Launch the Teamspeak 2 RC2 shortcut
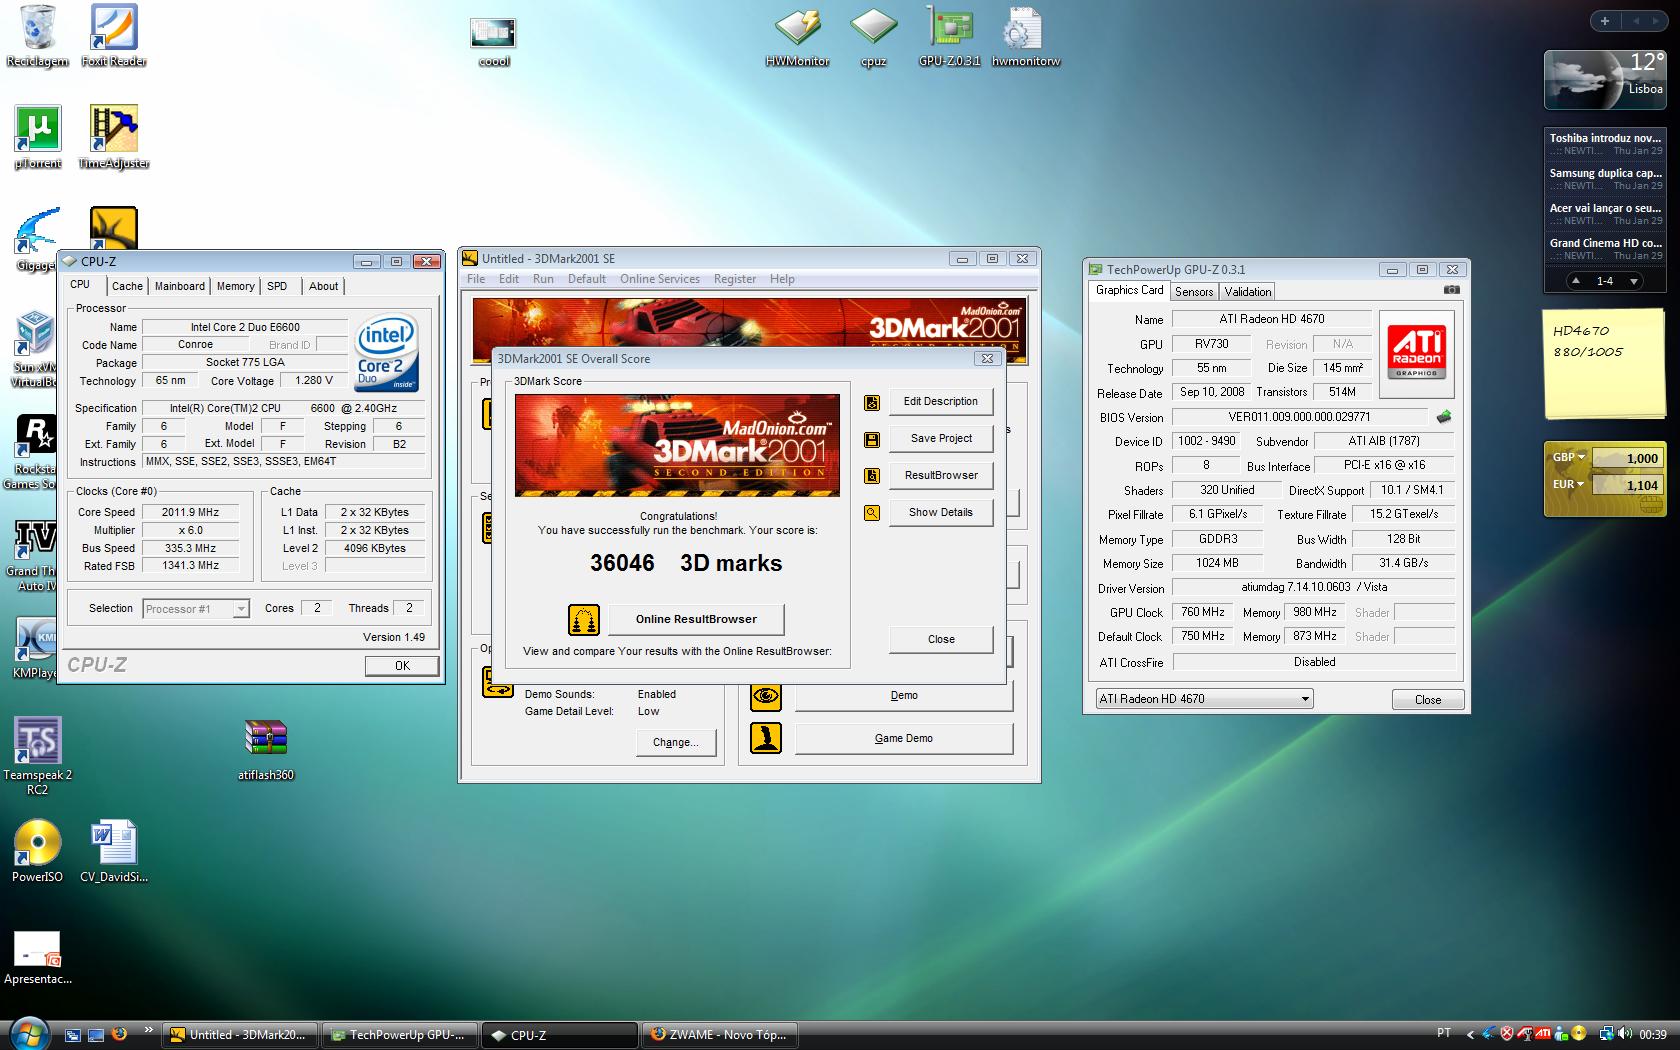This screenshot has width=1680, height=1050. tap(37, 756)
